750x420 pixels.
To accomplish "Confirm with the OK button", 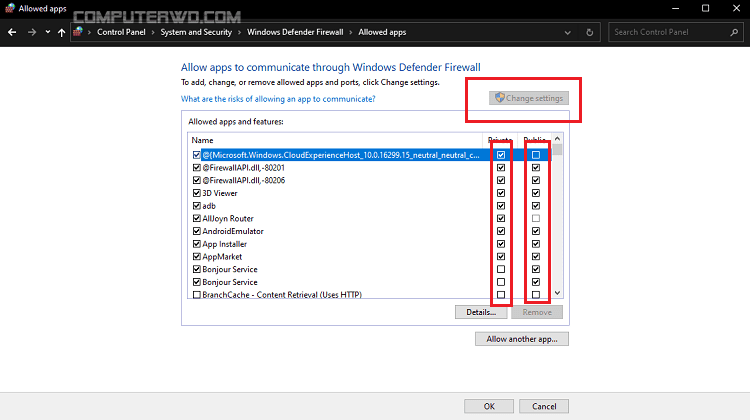I will pyautogui.click(x=489, y=407).
